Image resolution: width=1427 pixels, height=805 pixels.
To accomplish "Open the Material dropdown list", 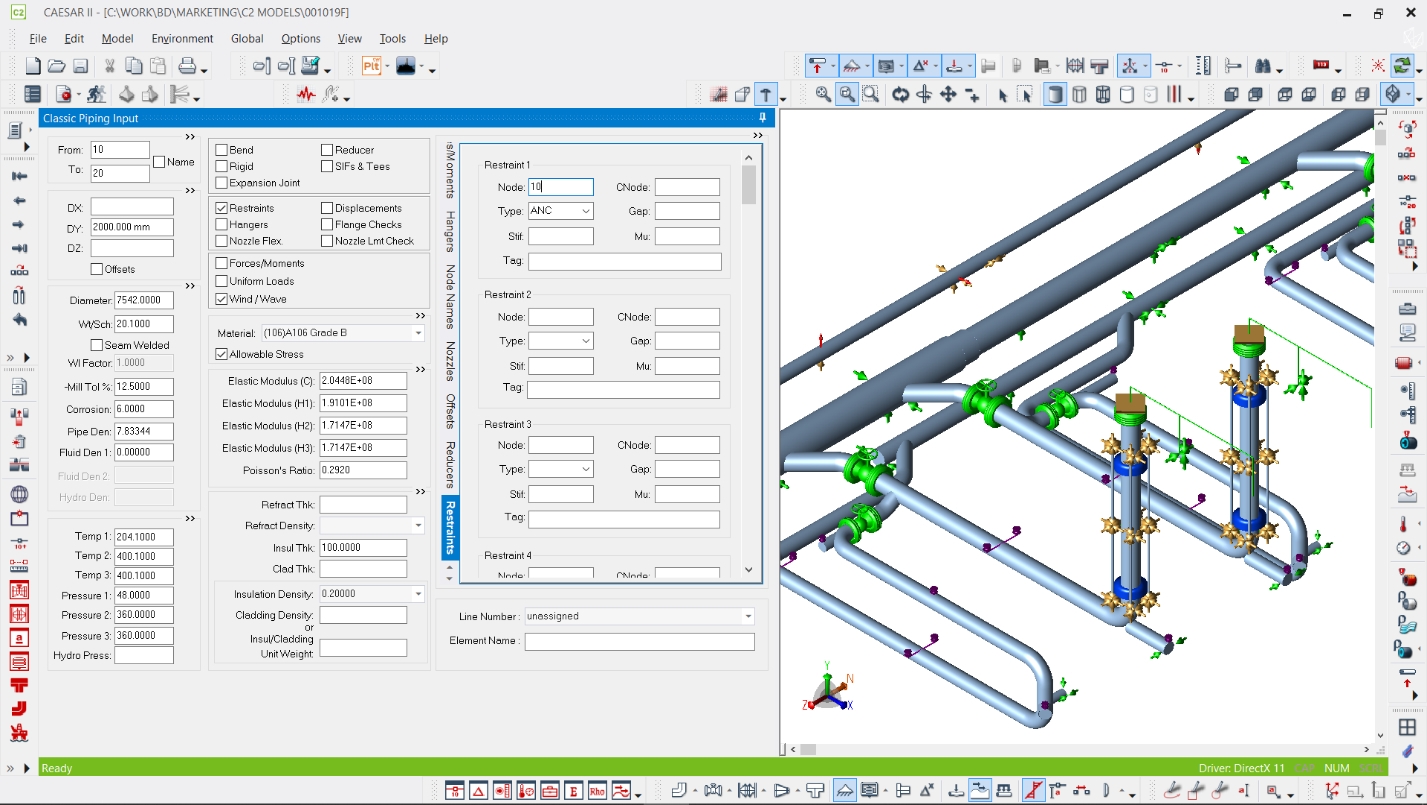I will pyautogui.click(x=418, y=333).
